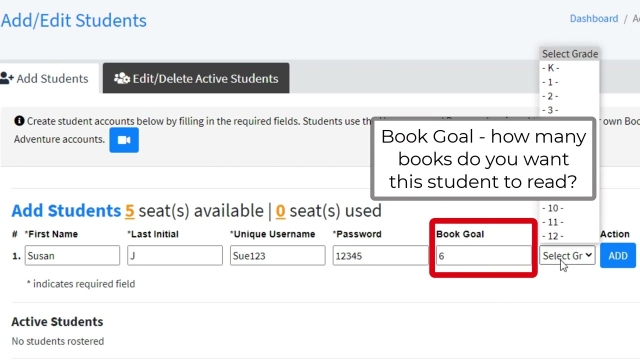The height and width of the screenshot is (360, 640).
Task: Click the Unique Username field Sue123
Action: point(278,256)
